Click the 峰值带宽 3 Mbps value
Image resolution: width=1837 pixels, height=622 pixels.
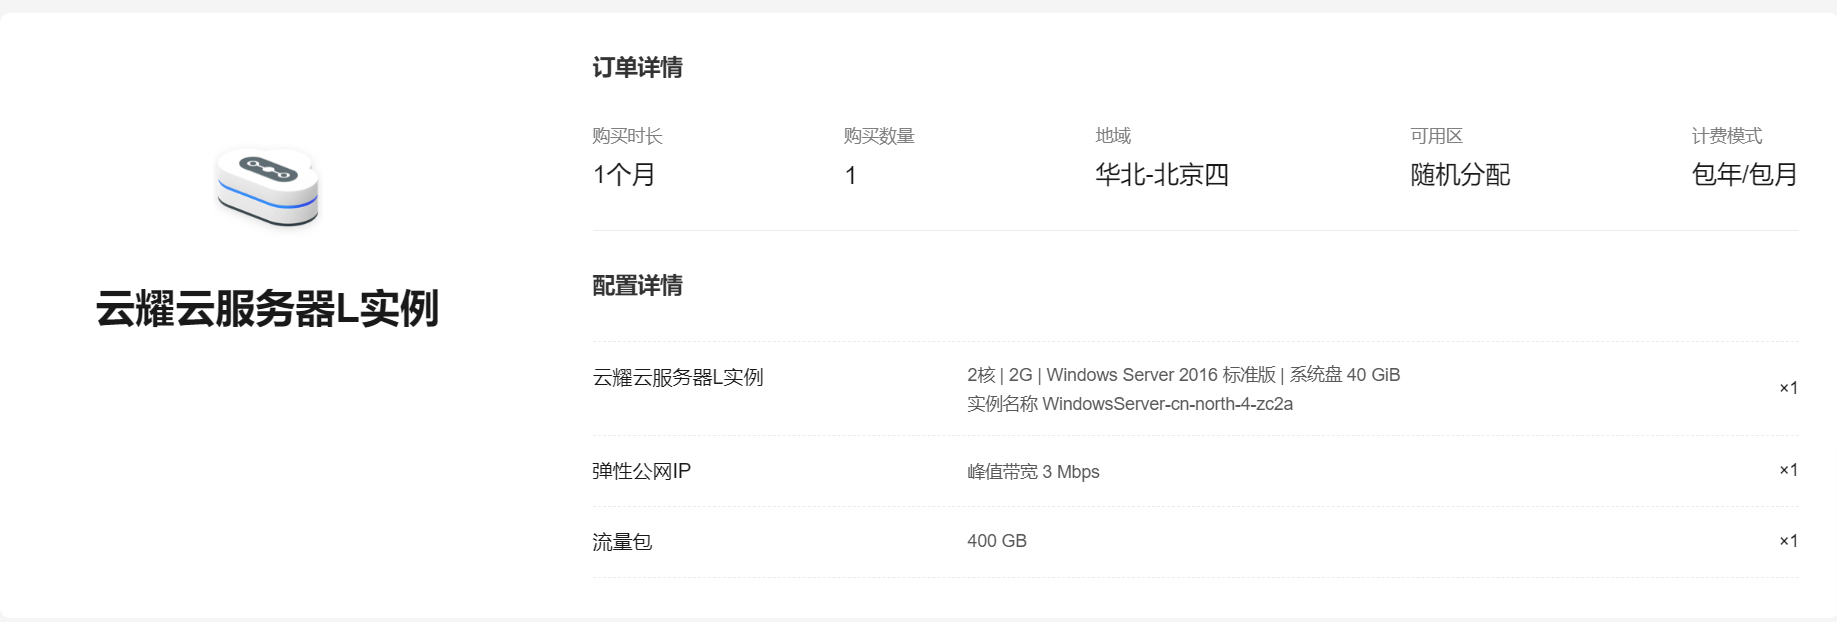[1033, 472]
